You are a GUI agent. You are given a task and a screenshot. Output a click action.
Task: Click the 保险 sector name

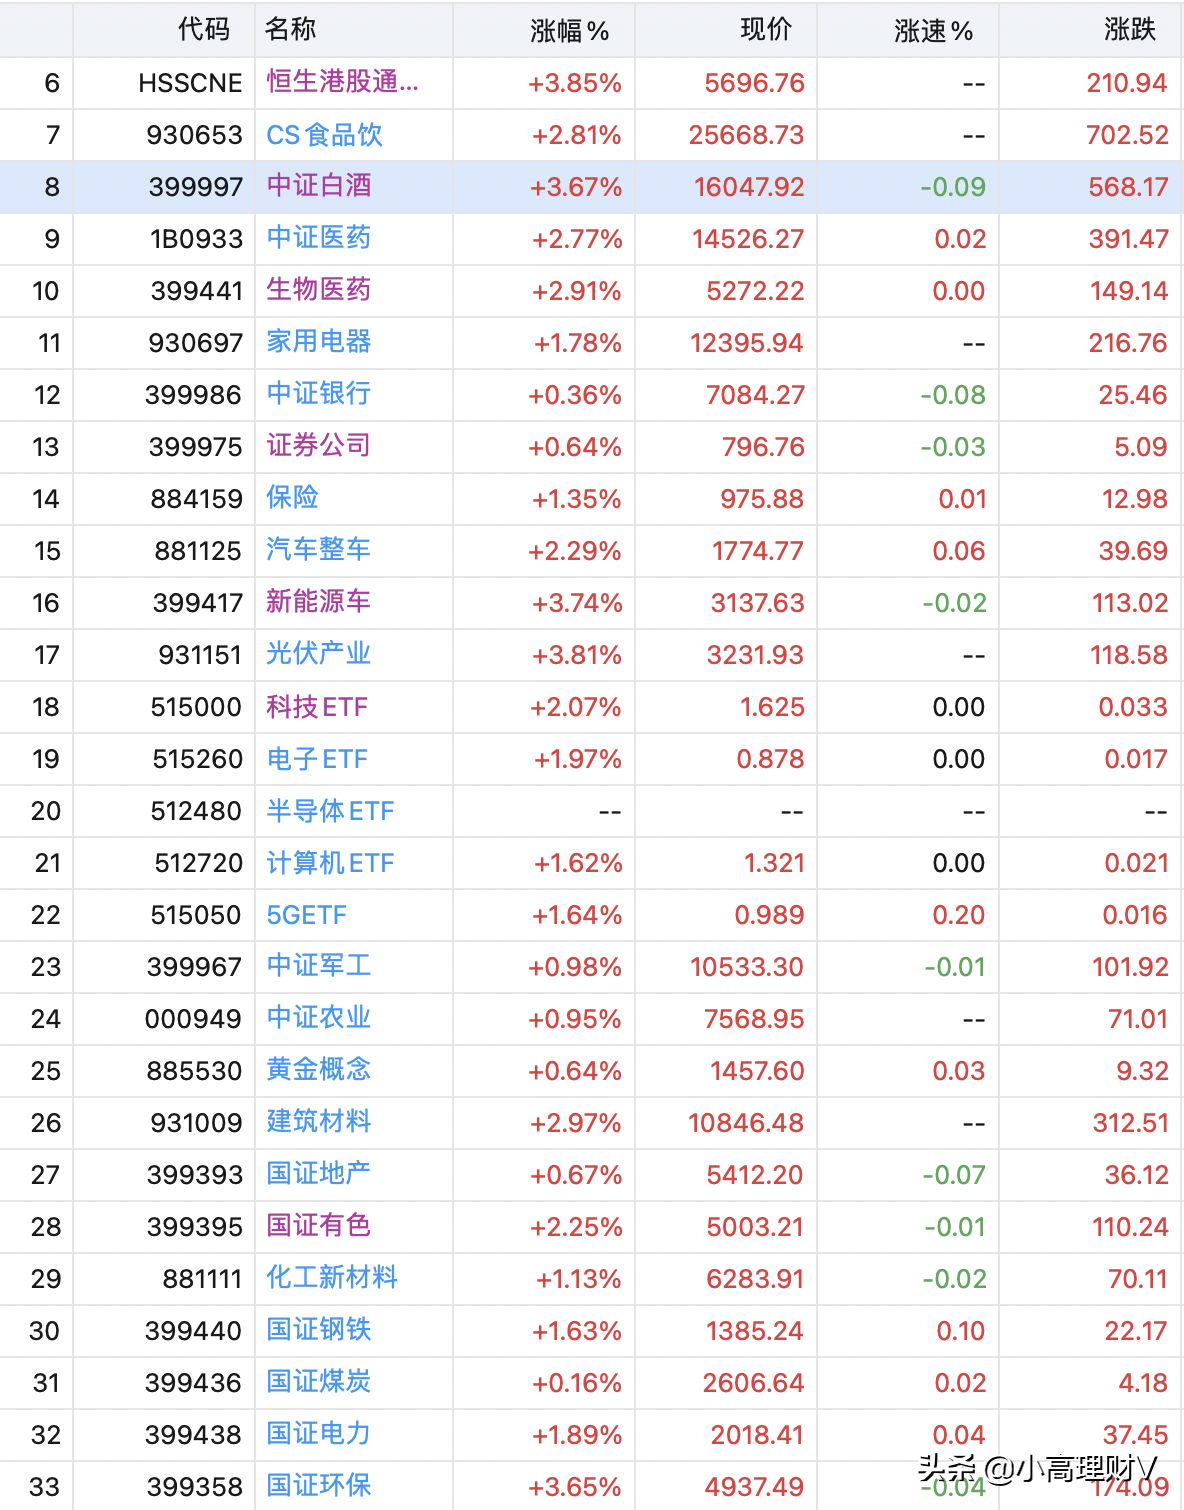[293, 498]
